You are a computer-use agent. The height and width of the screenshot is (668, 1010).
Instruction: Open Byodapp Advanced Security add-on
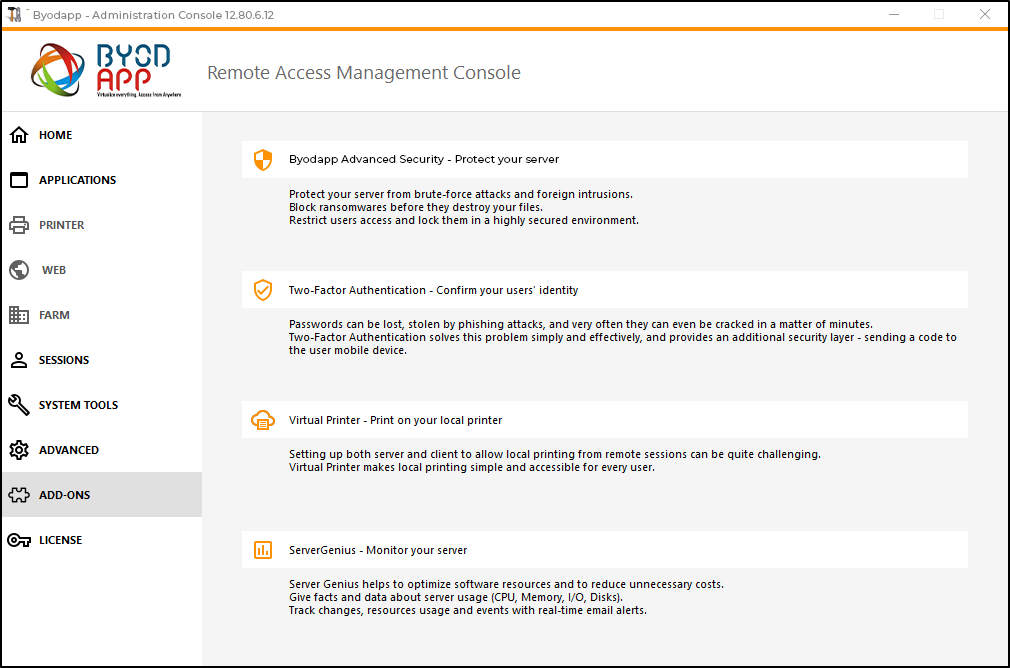tap(605, 160)
